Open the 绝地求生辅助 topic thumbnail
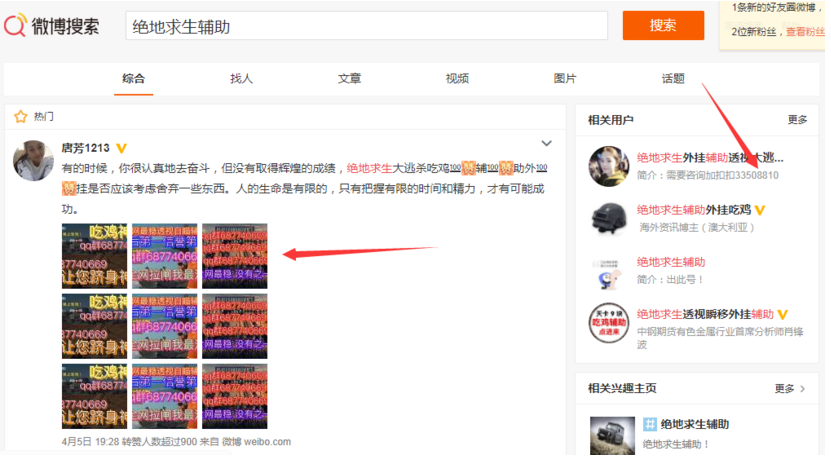Viewport: 831px width, 463px height. [x=612, y=435]
